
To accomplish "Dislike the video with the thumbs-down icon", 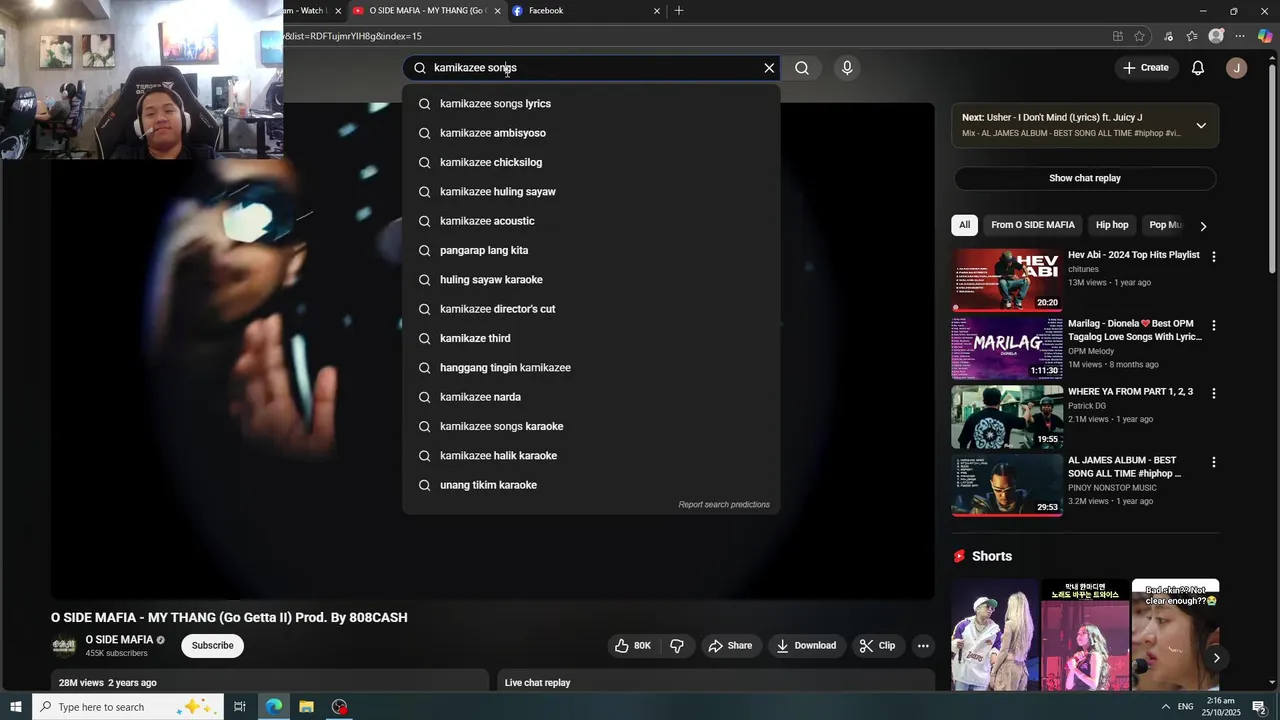I will (677, 646).
